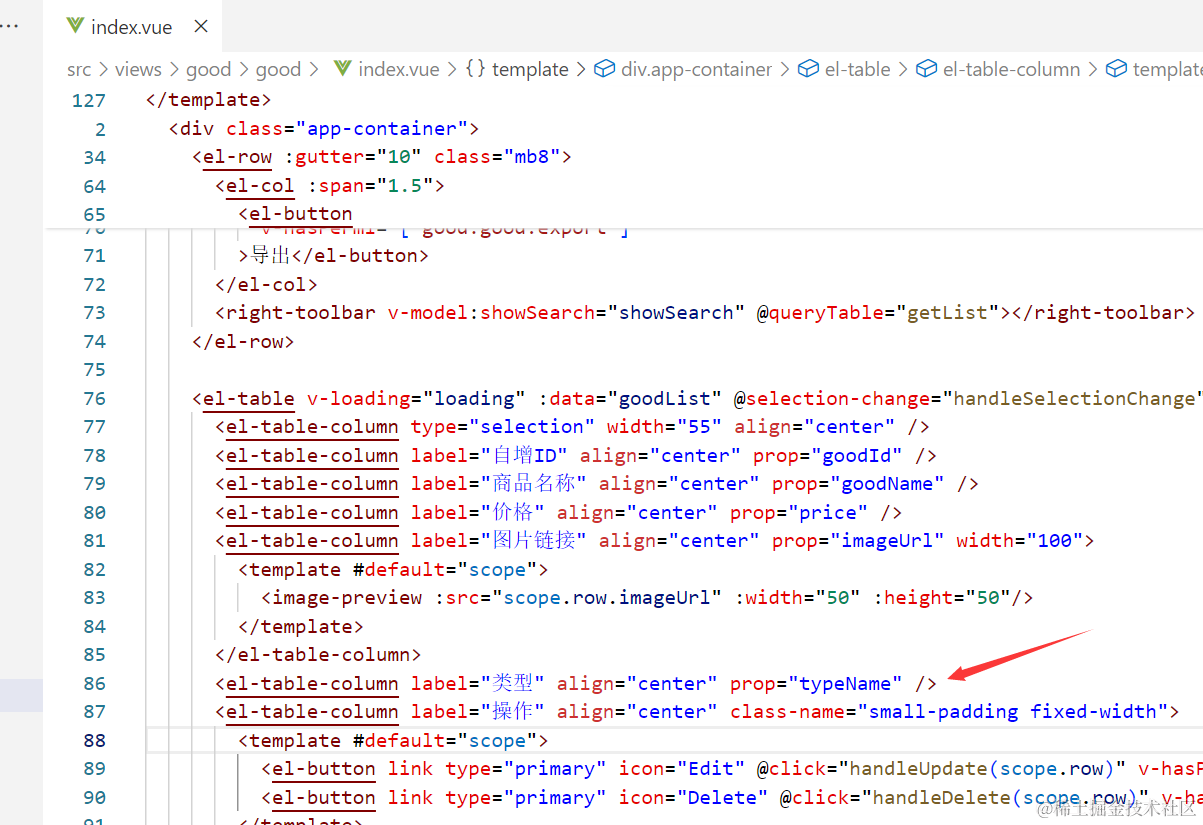Open the overflow ellipsis menu at top left

coord(10,27)
